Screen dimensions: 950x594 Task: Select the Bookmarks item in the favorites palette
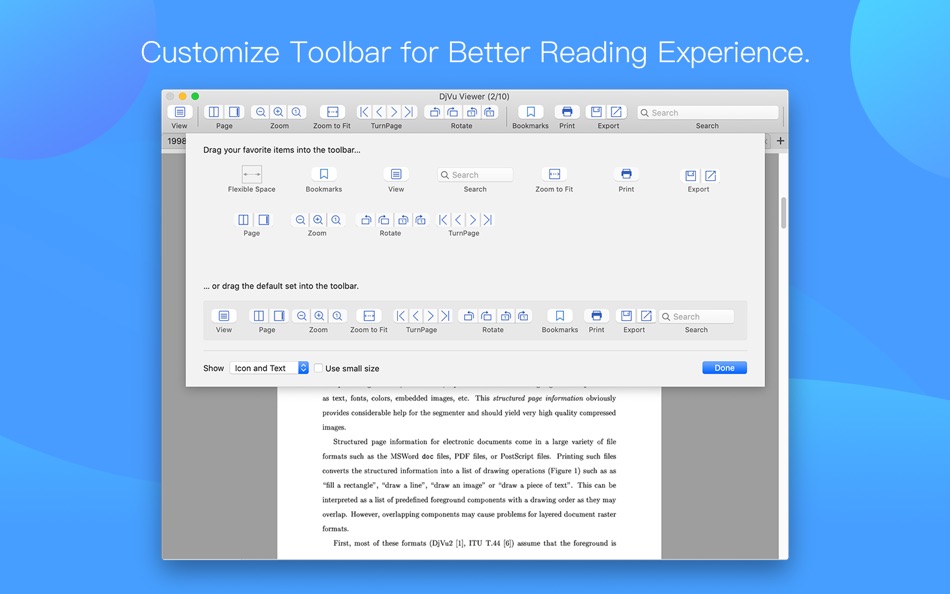tap(324, 175)
